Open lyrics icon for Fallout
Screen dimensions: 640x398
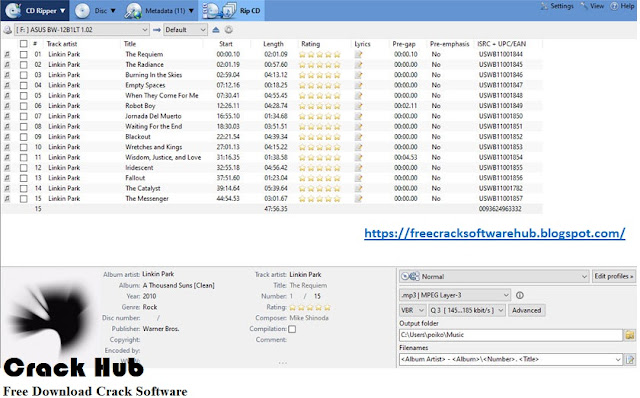point(358,178)
